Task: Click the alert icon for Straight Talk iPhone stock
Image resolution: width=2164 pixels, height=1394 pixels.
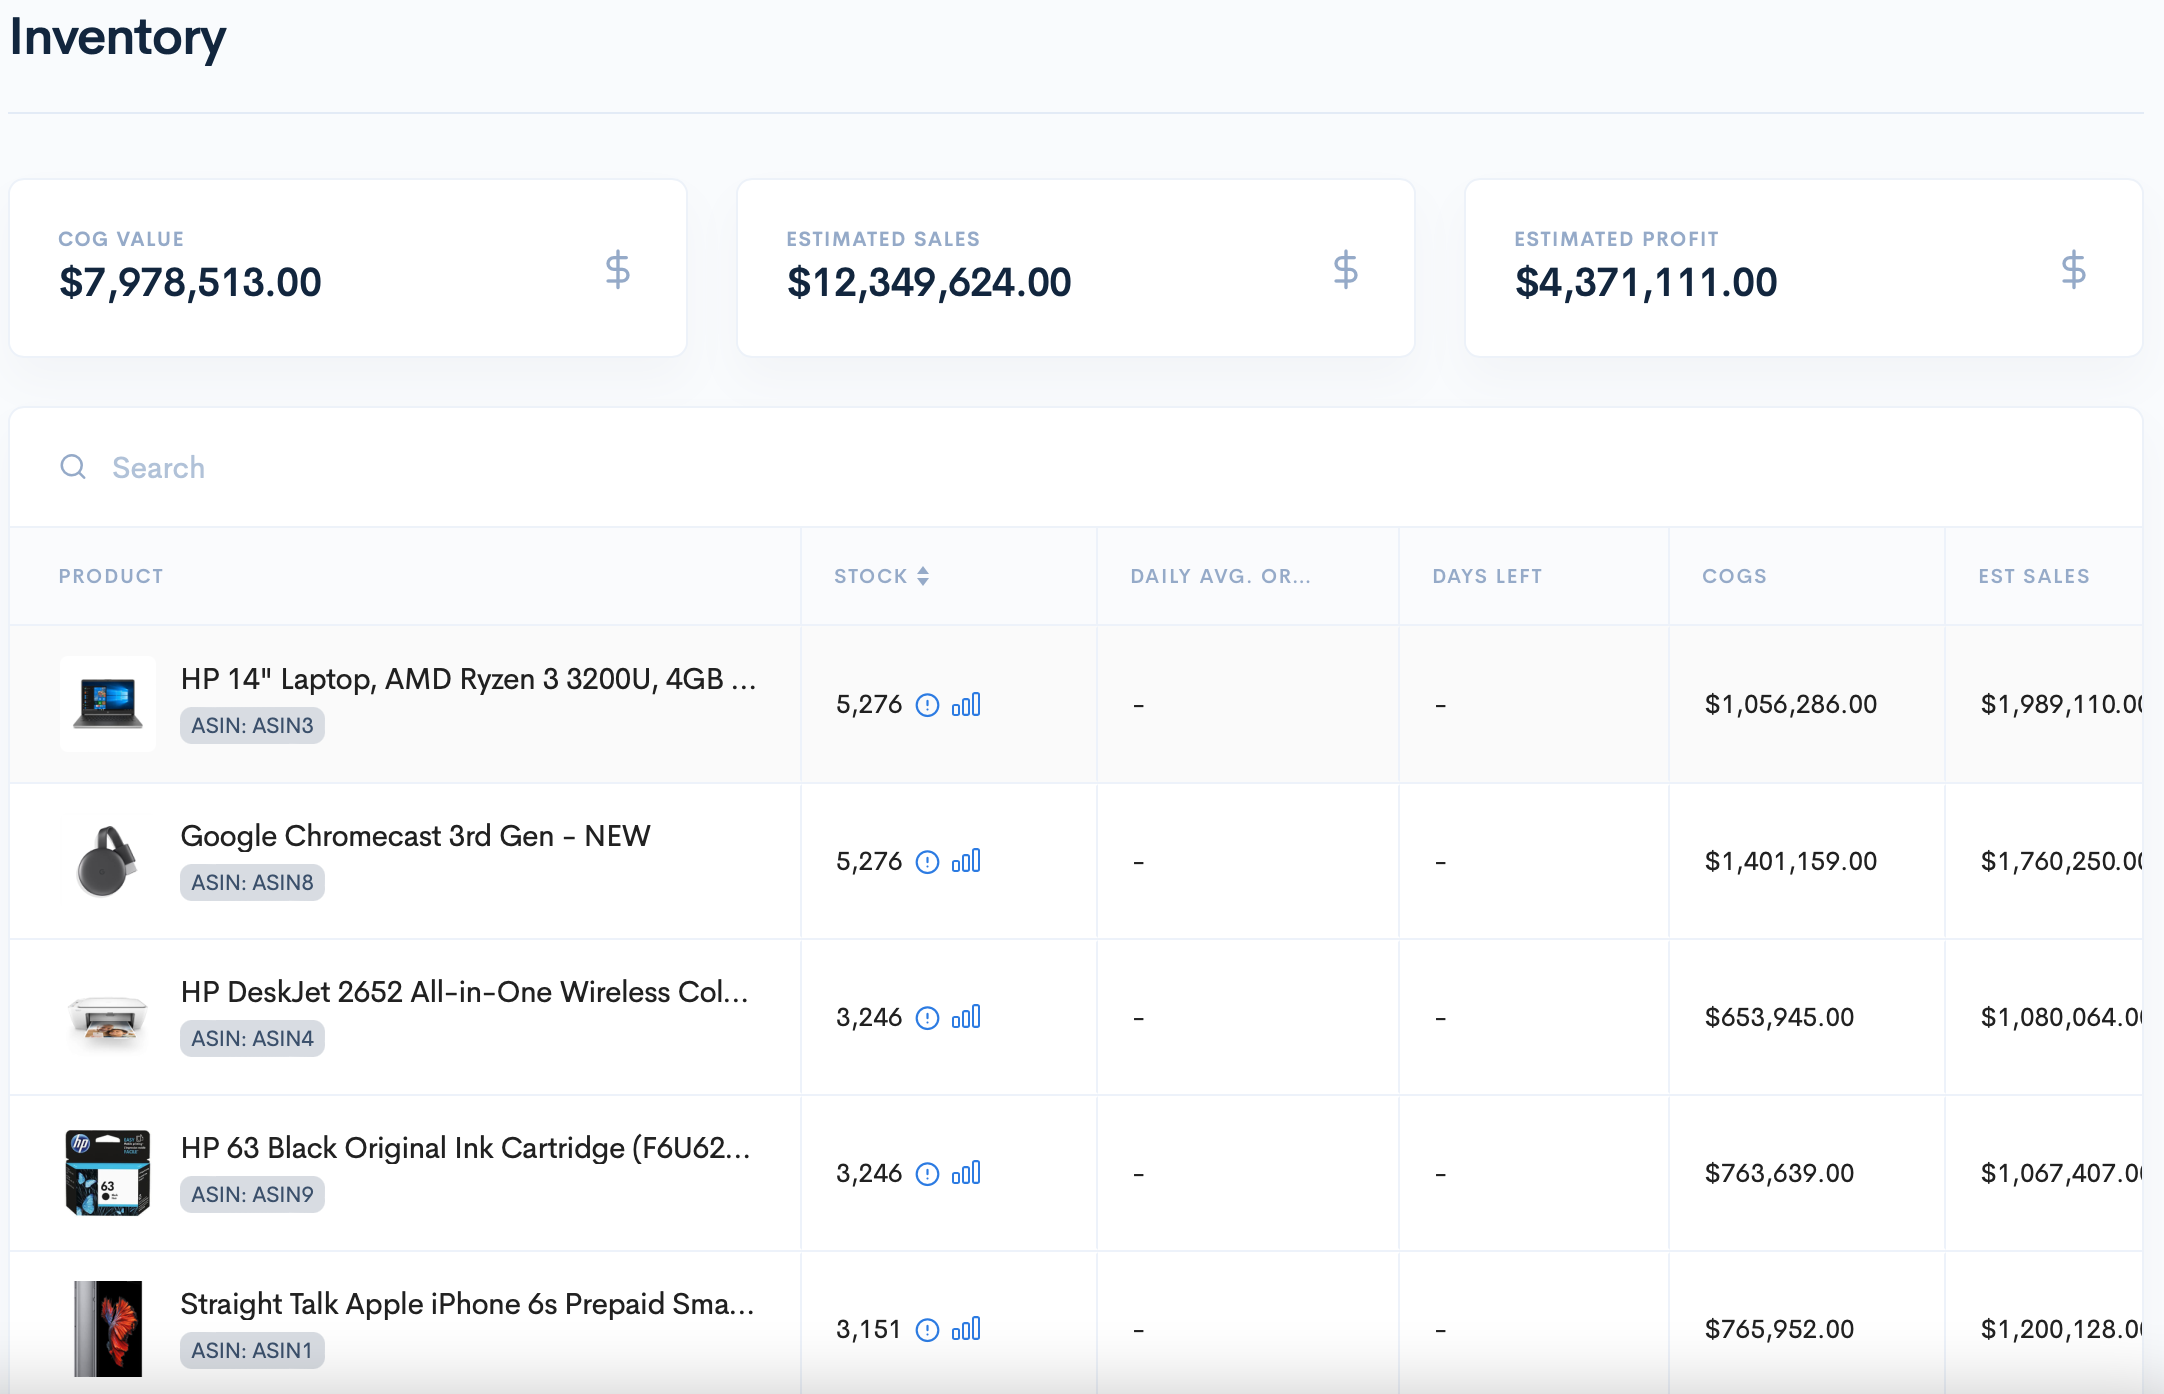Action: click(x=927, y=1329)
